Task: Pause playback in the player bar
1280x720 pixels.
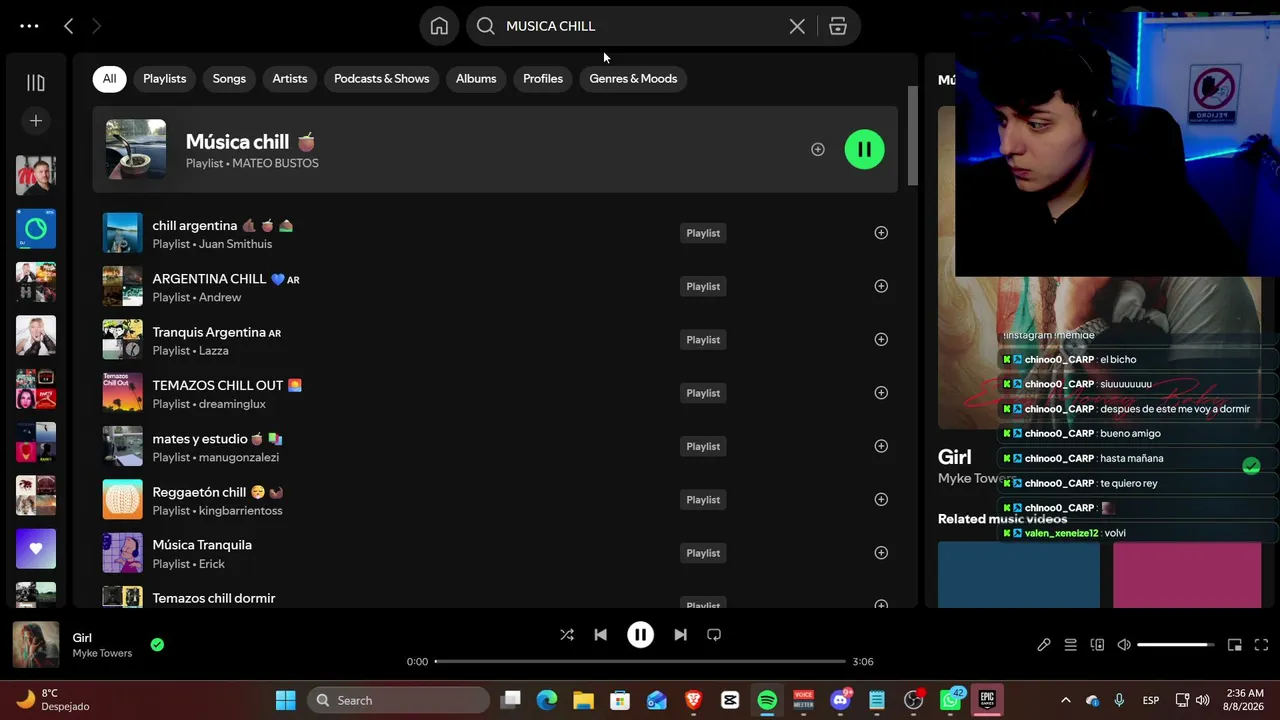Action: [640, 635]
